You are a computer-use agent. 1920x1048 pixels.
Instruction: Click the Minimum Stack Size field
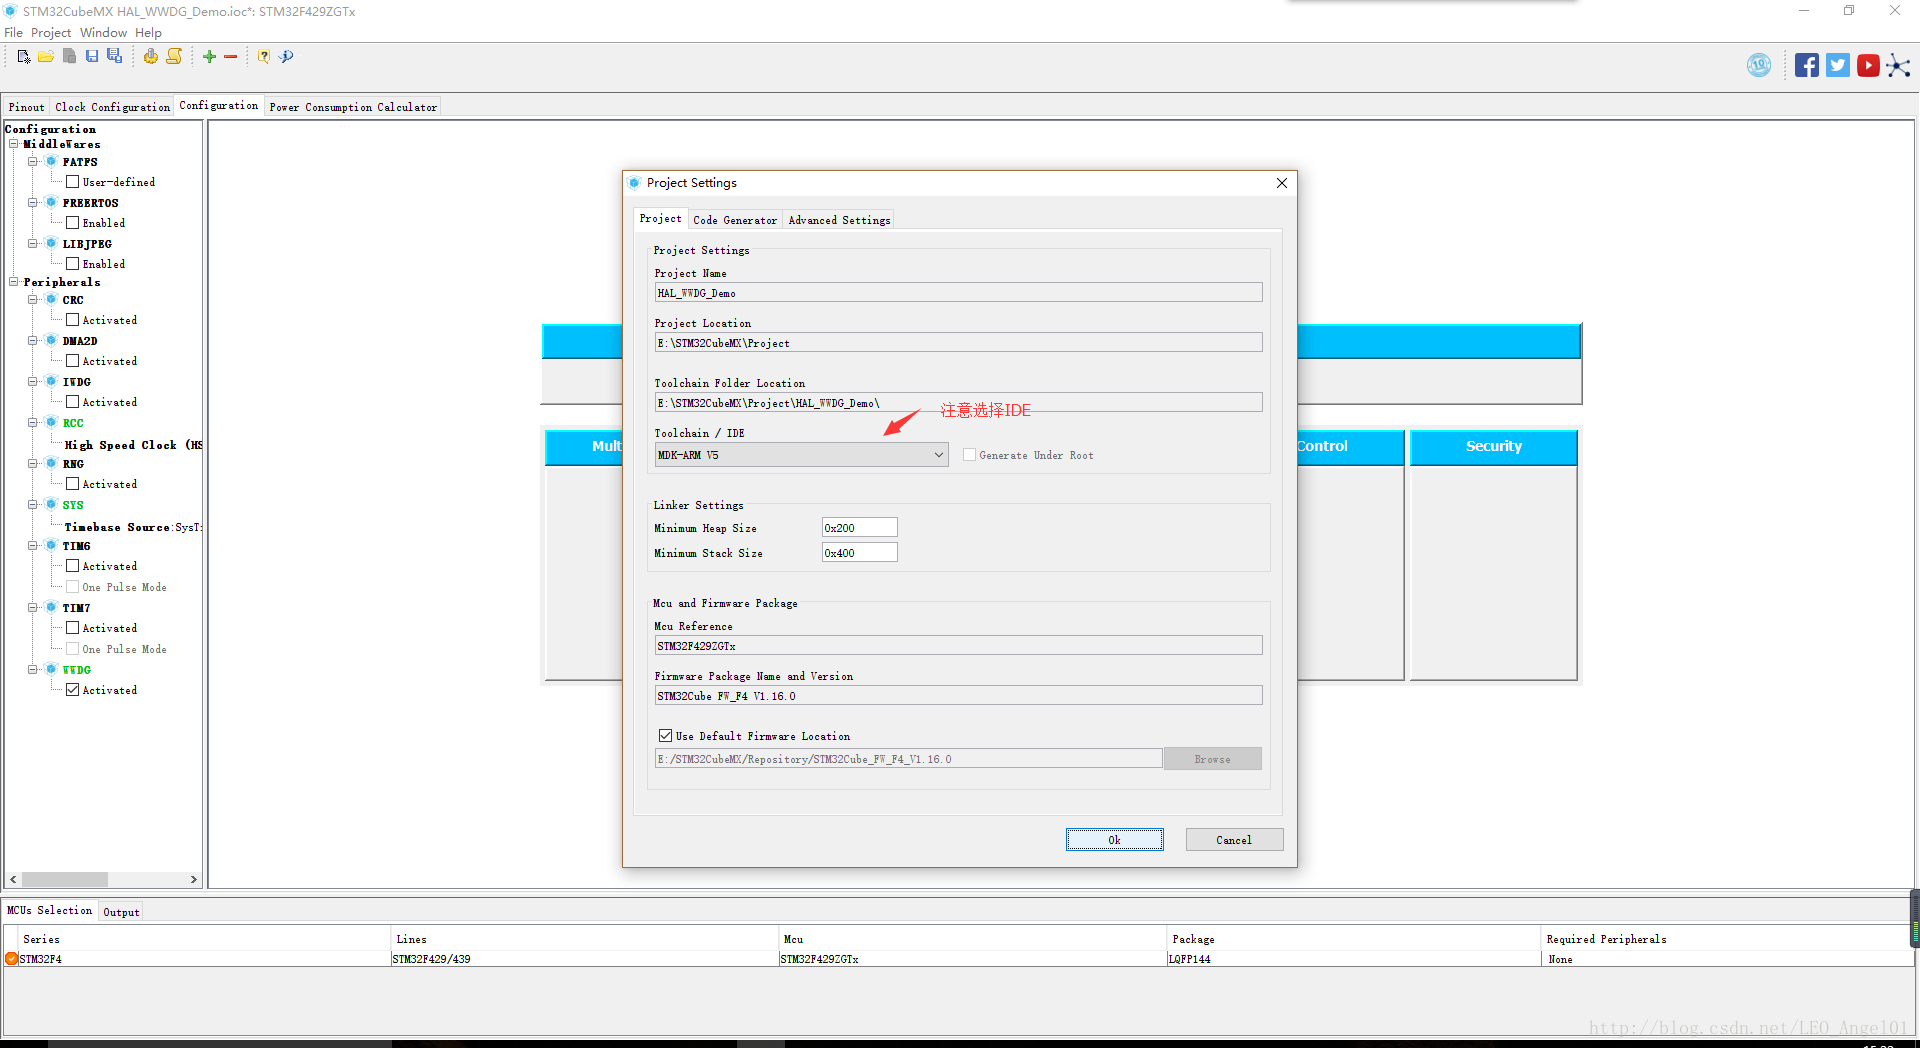860,553
